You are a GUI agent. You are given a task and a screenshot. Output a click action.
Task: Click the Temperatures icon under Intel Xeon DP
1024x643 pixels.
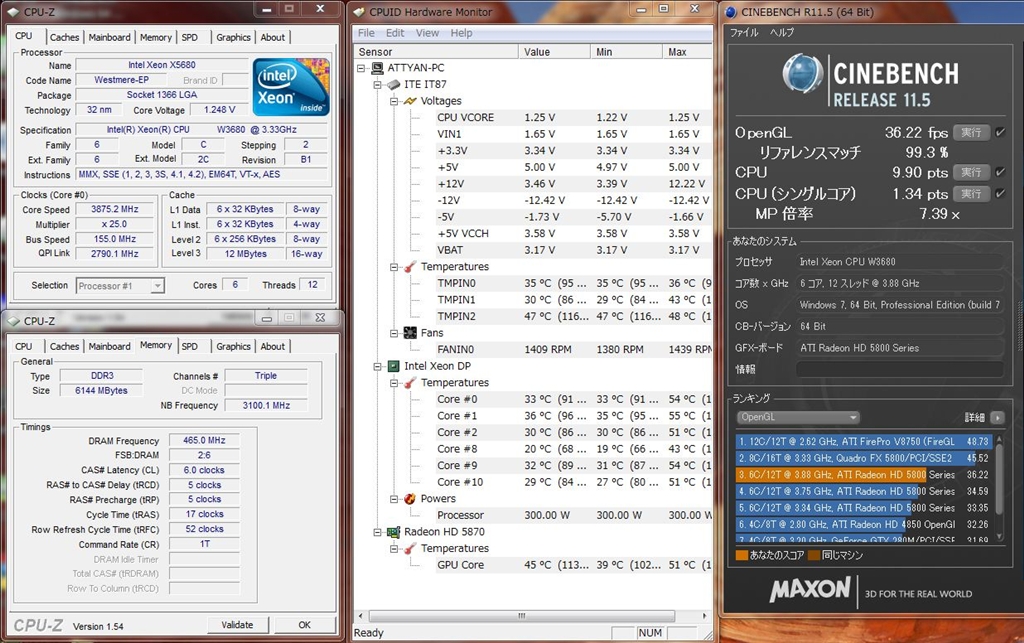click(x=410, y=383)
